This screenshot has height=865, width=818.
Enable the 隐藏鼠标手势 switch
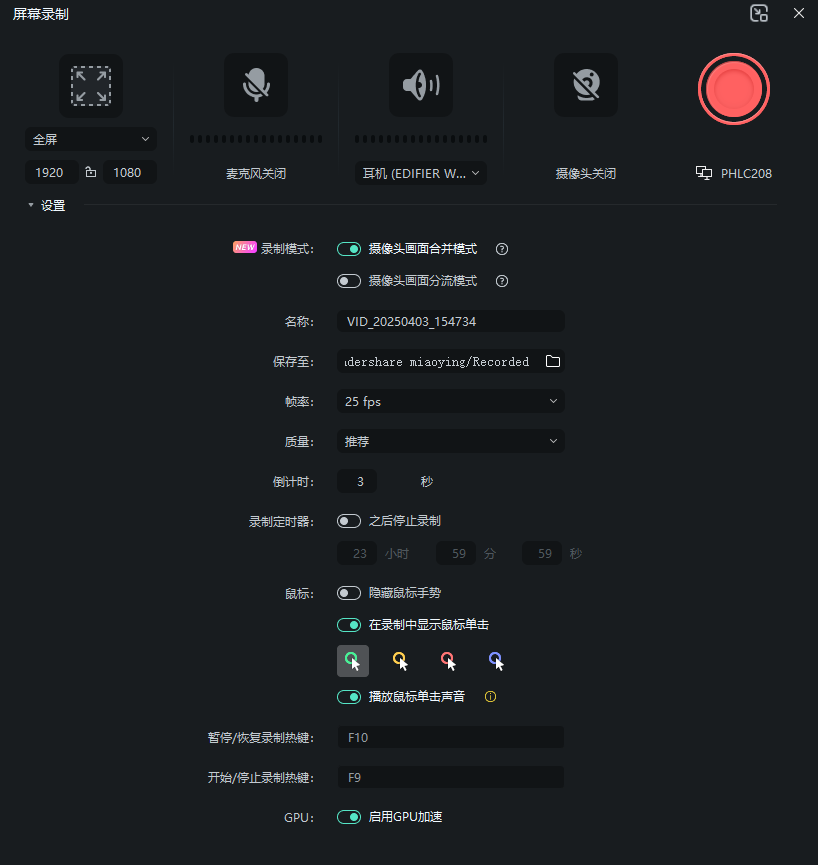(349, 593)
